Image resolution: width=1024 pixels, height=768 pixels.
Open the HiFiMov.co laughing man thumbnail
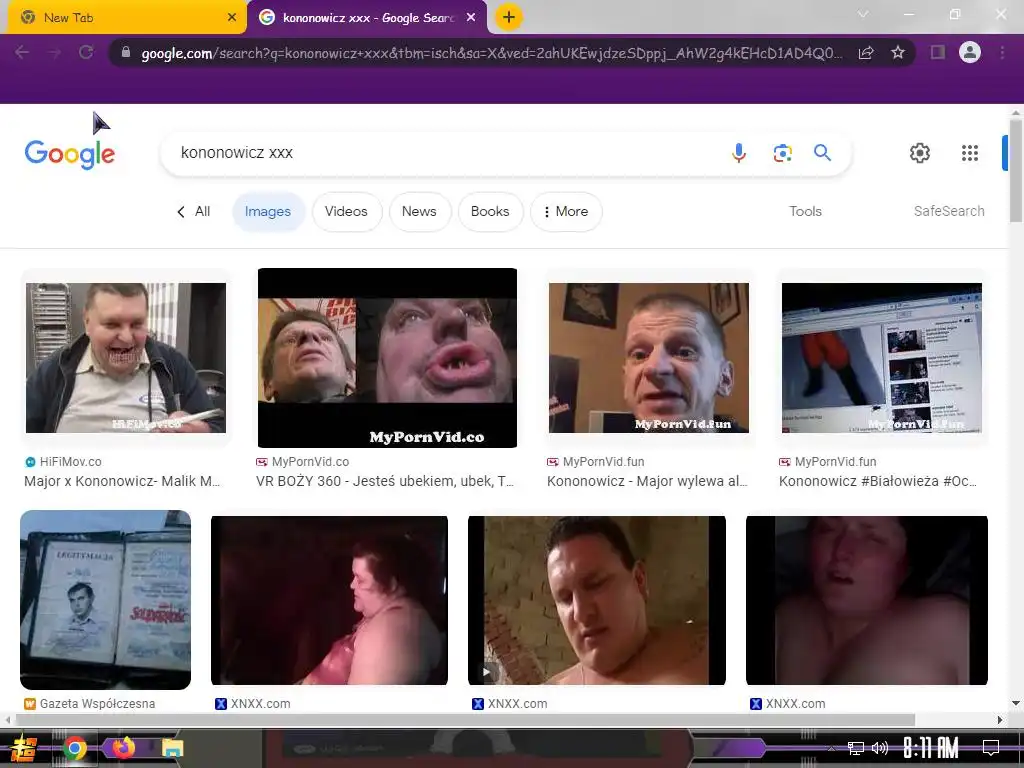126,358
